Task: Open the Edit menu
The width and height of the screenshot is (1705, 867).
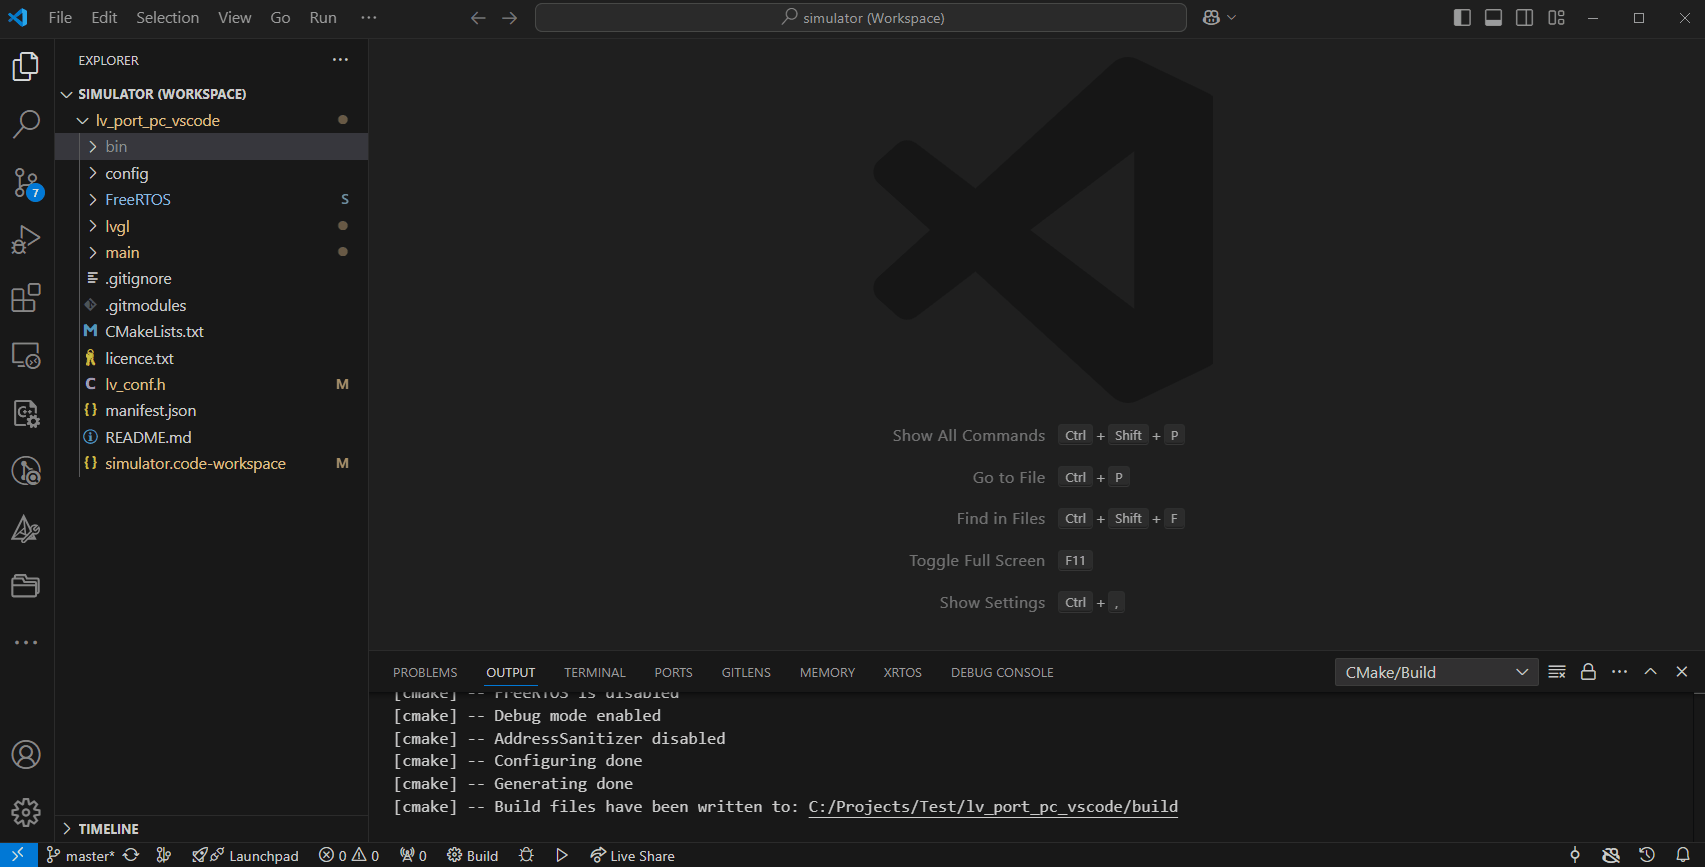Action: tap(104, 18)
